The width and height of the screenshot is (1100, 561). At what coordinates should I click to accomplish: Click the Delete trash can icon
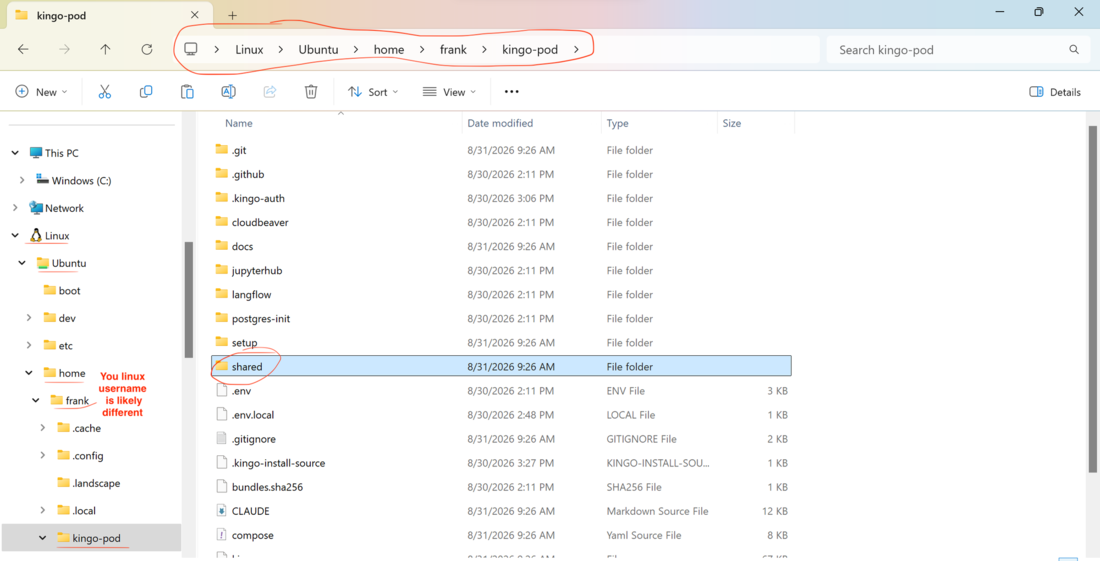(x=311, y=92)
